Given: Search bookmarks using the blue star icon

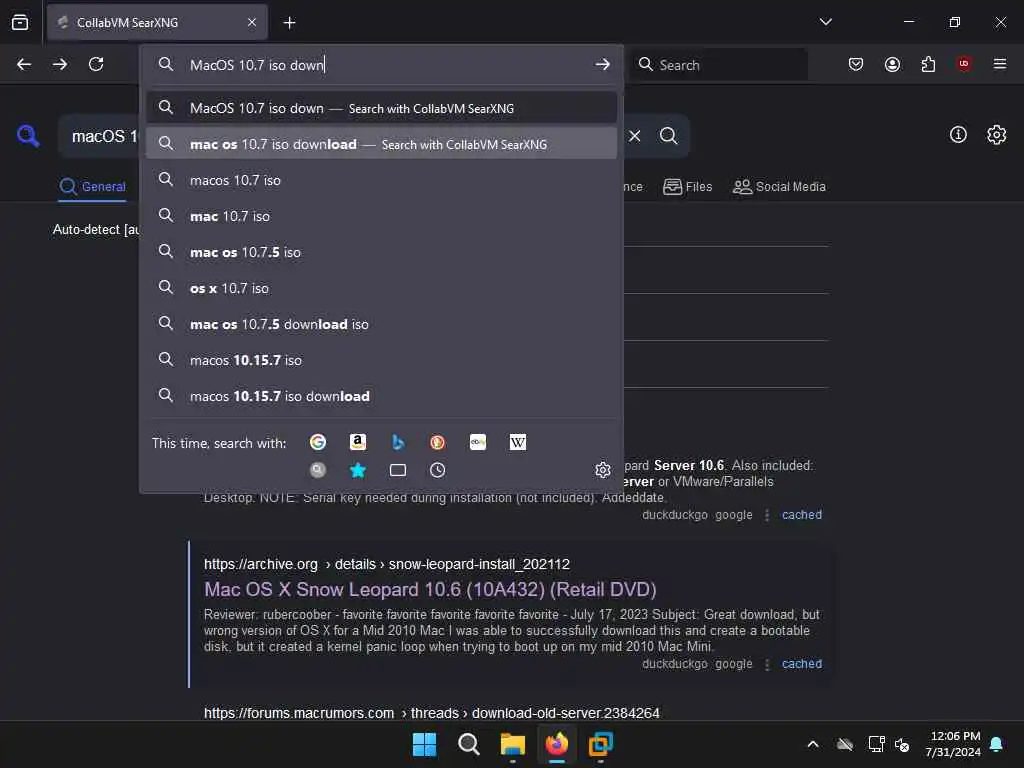Looking at the screenshot, I should coord(358,470).
